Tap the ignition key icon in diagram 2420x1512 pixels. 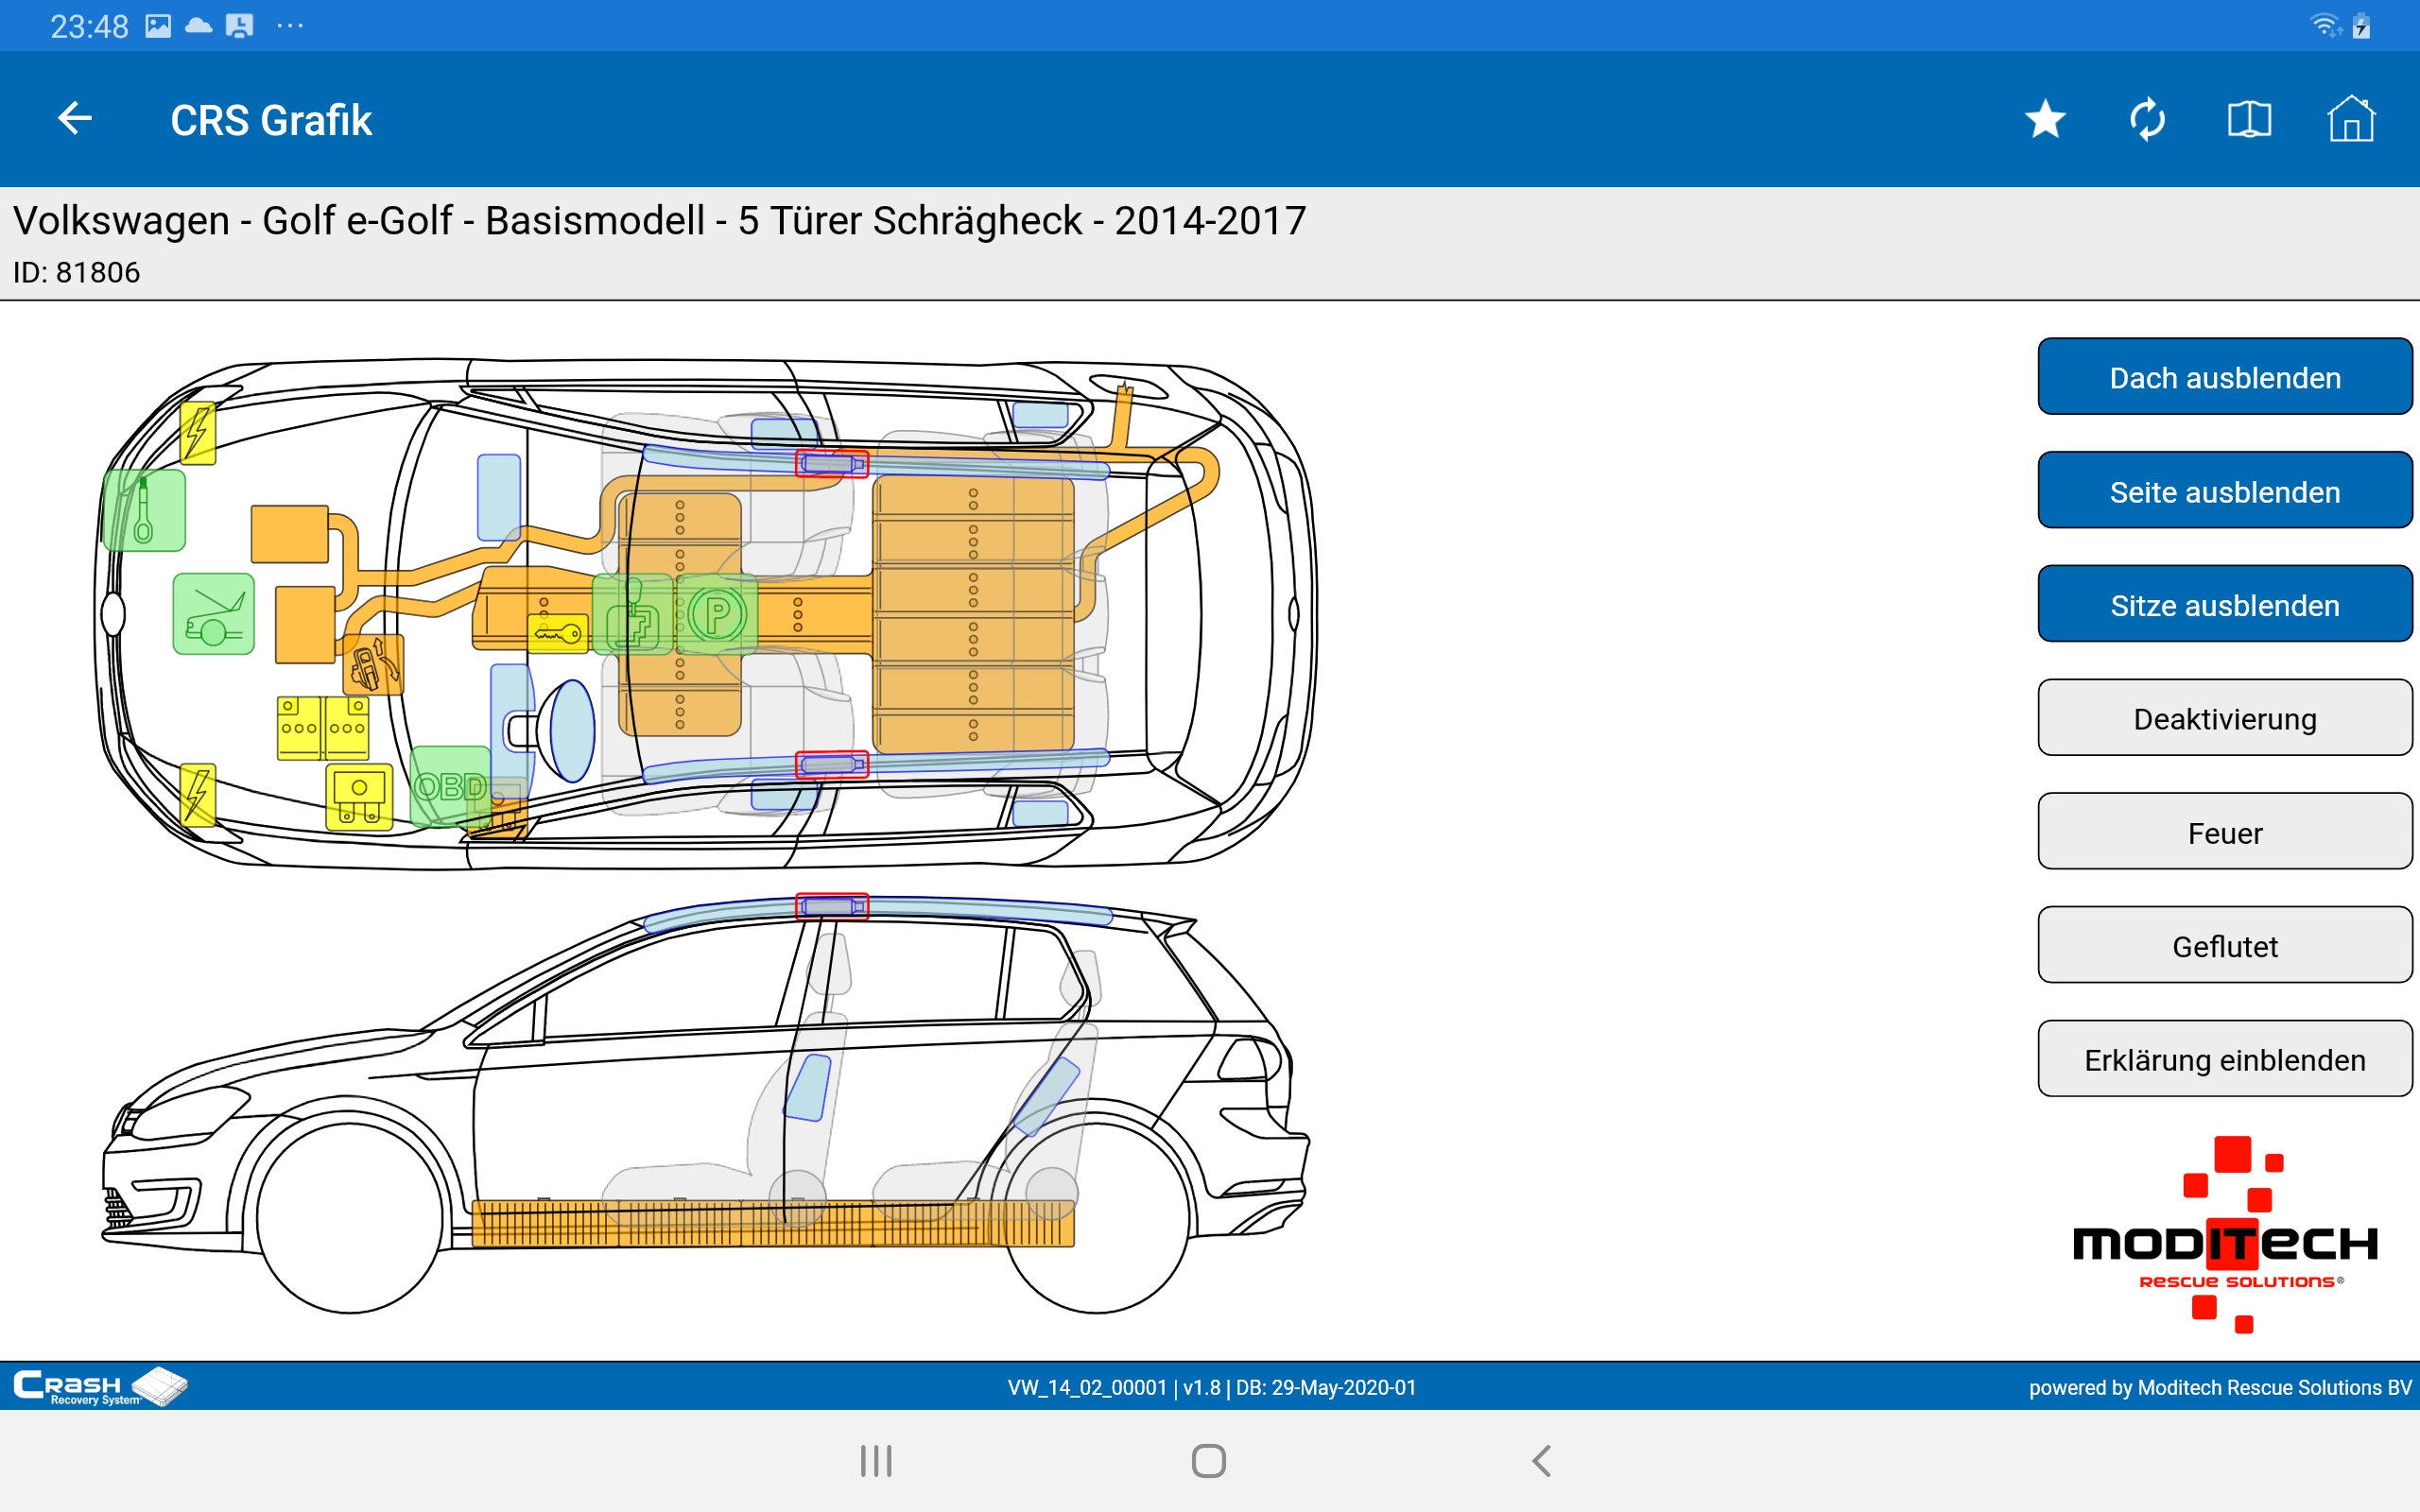pyautogui.click(x=558, y=634)
